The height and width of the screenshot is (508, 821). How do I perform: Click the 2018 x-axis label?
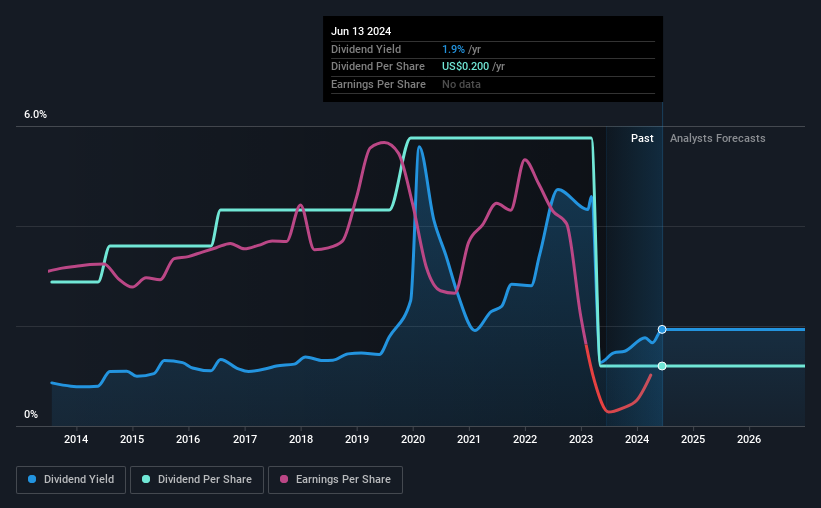coord(301,439)
